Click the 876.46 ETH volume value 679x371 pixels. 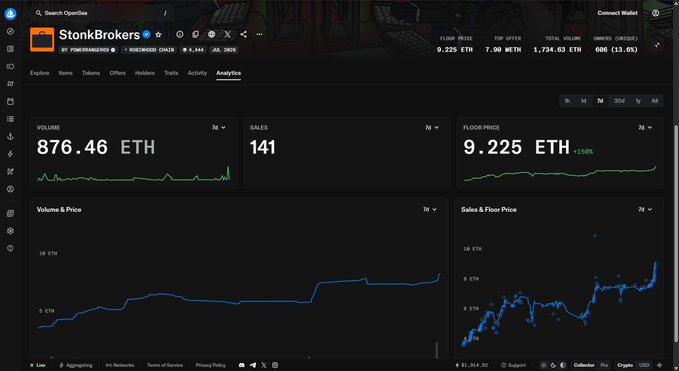(x=96, y=147)
